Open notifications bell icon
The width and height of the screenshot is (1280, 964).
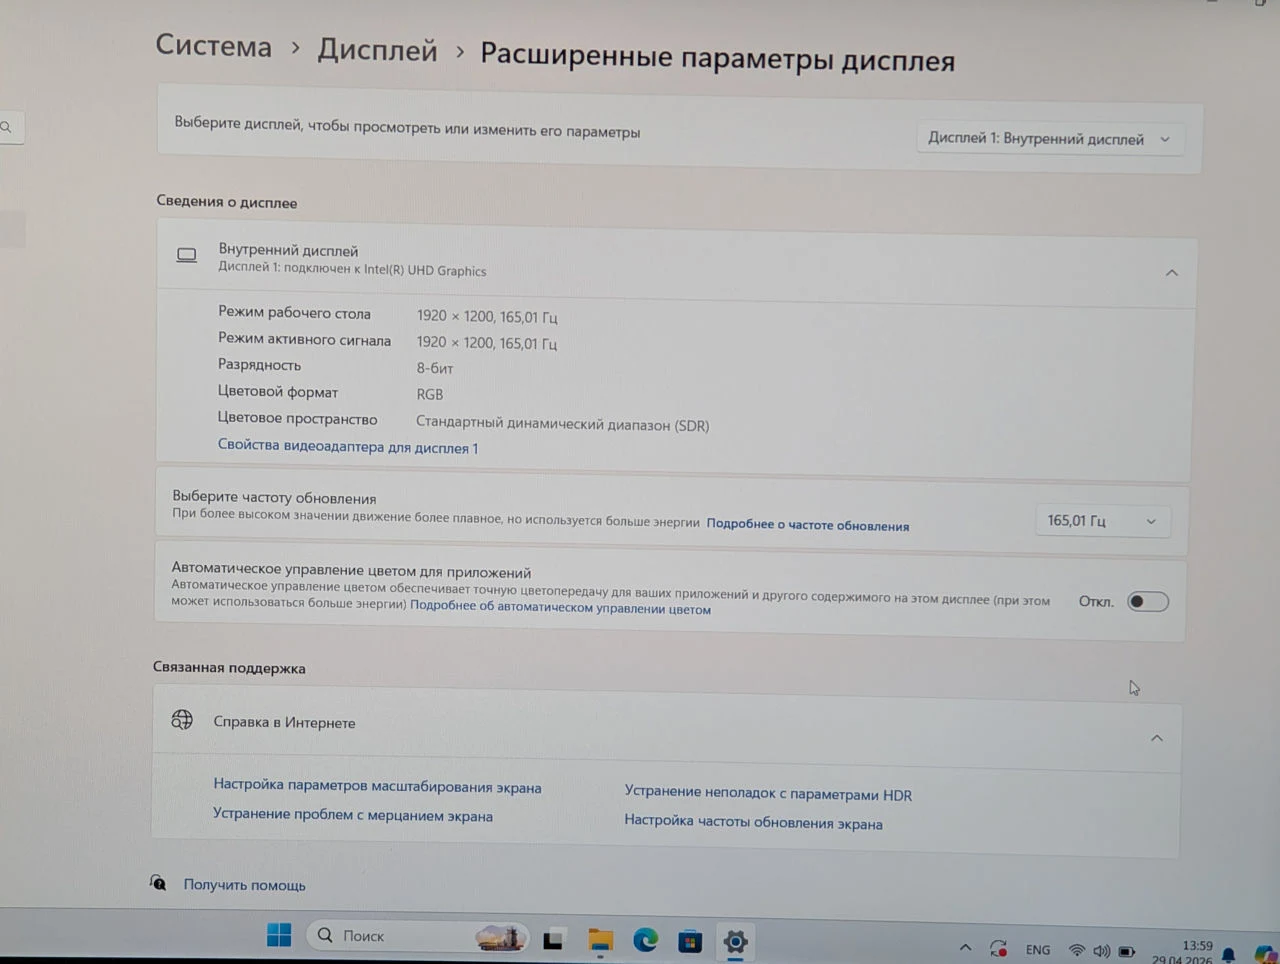[x=1228, y=954]
